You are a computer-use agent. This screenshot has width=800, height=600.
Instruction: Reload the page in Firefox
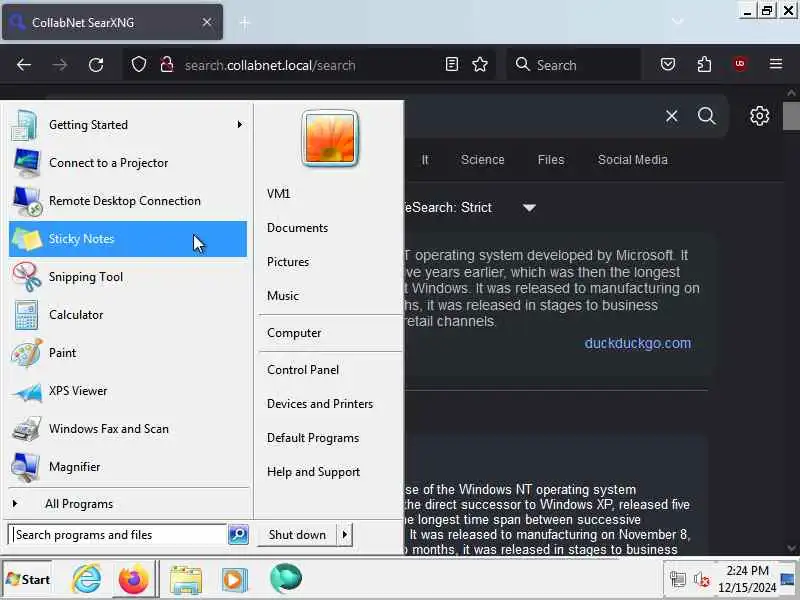click(x=96, y=65)
